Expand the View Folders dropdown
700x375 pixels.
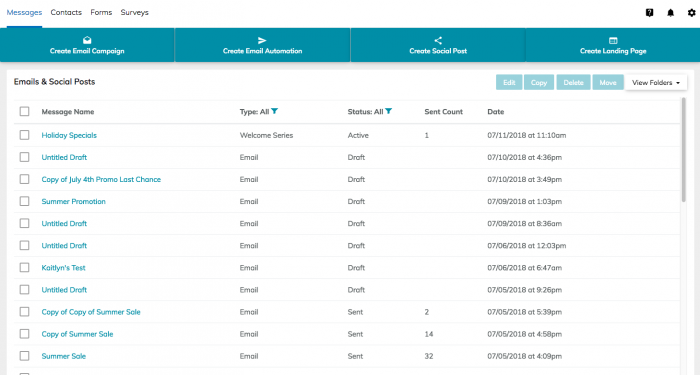click(656, 83)
